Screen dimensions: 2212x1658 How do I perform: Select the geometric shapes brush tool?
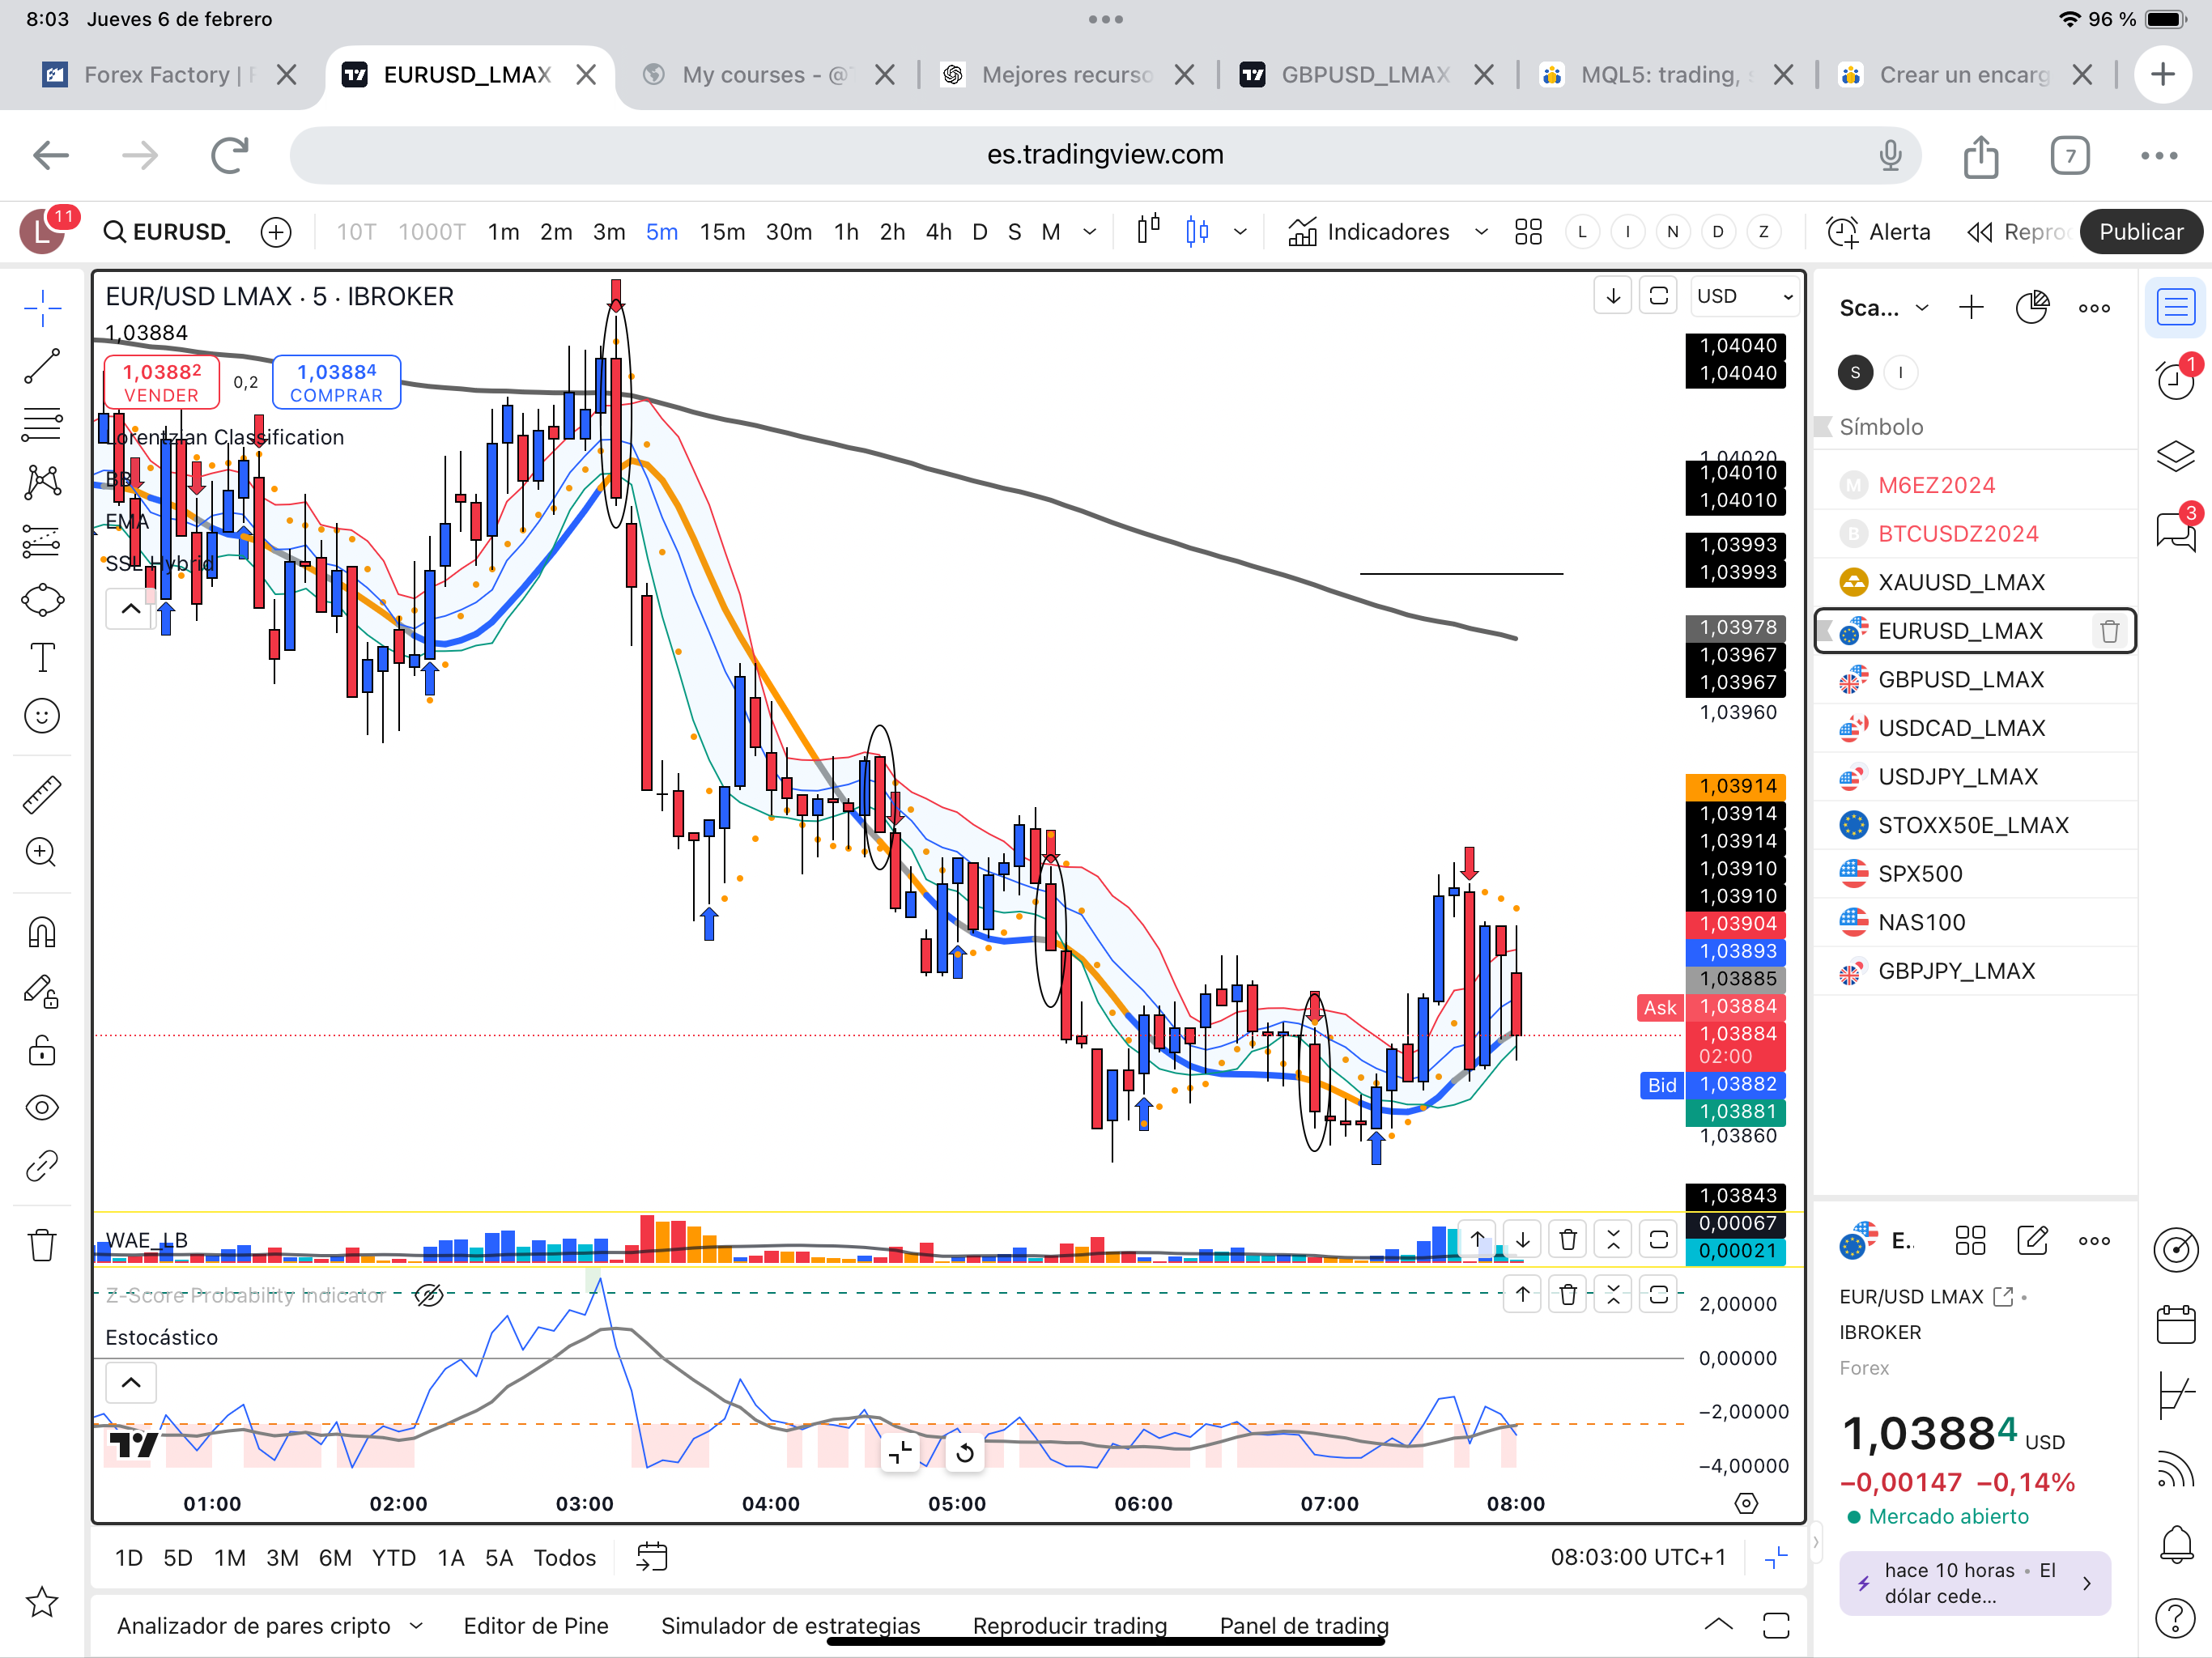[x=42, y=600]
